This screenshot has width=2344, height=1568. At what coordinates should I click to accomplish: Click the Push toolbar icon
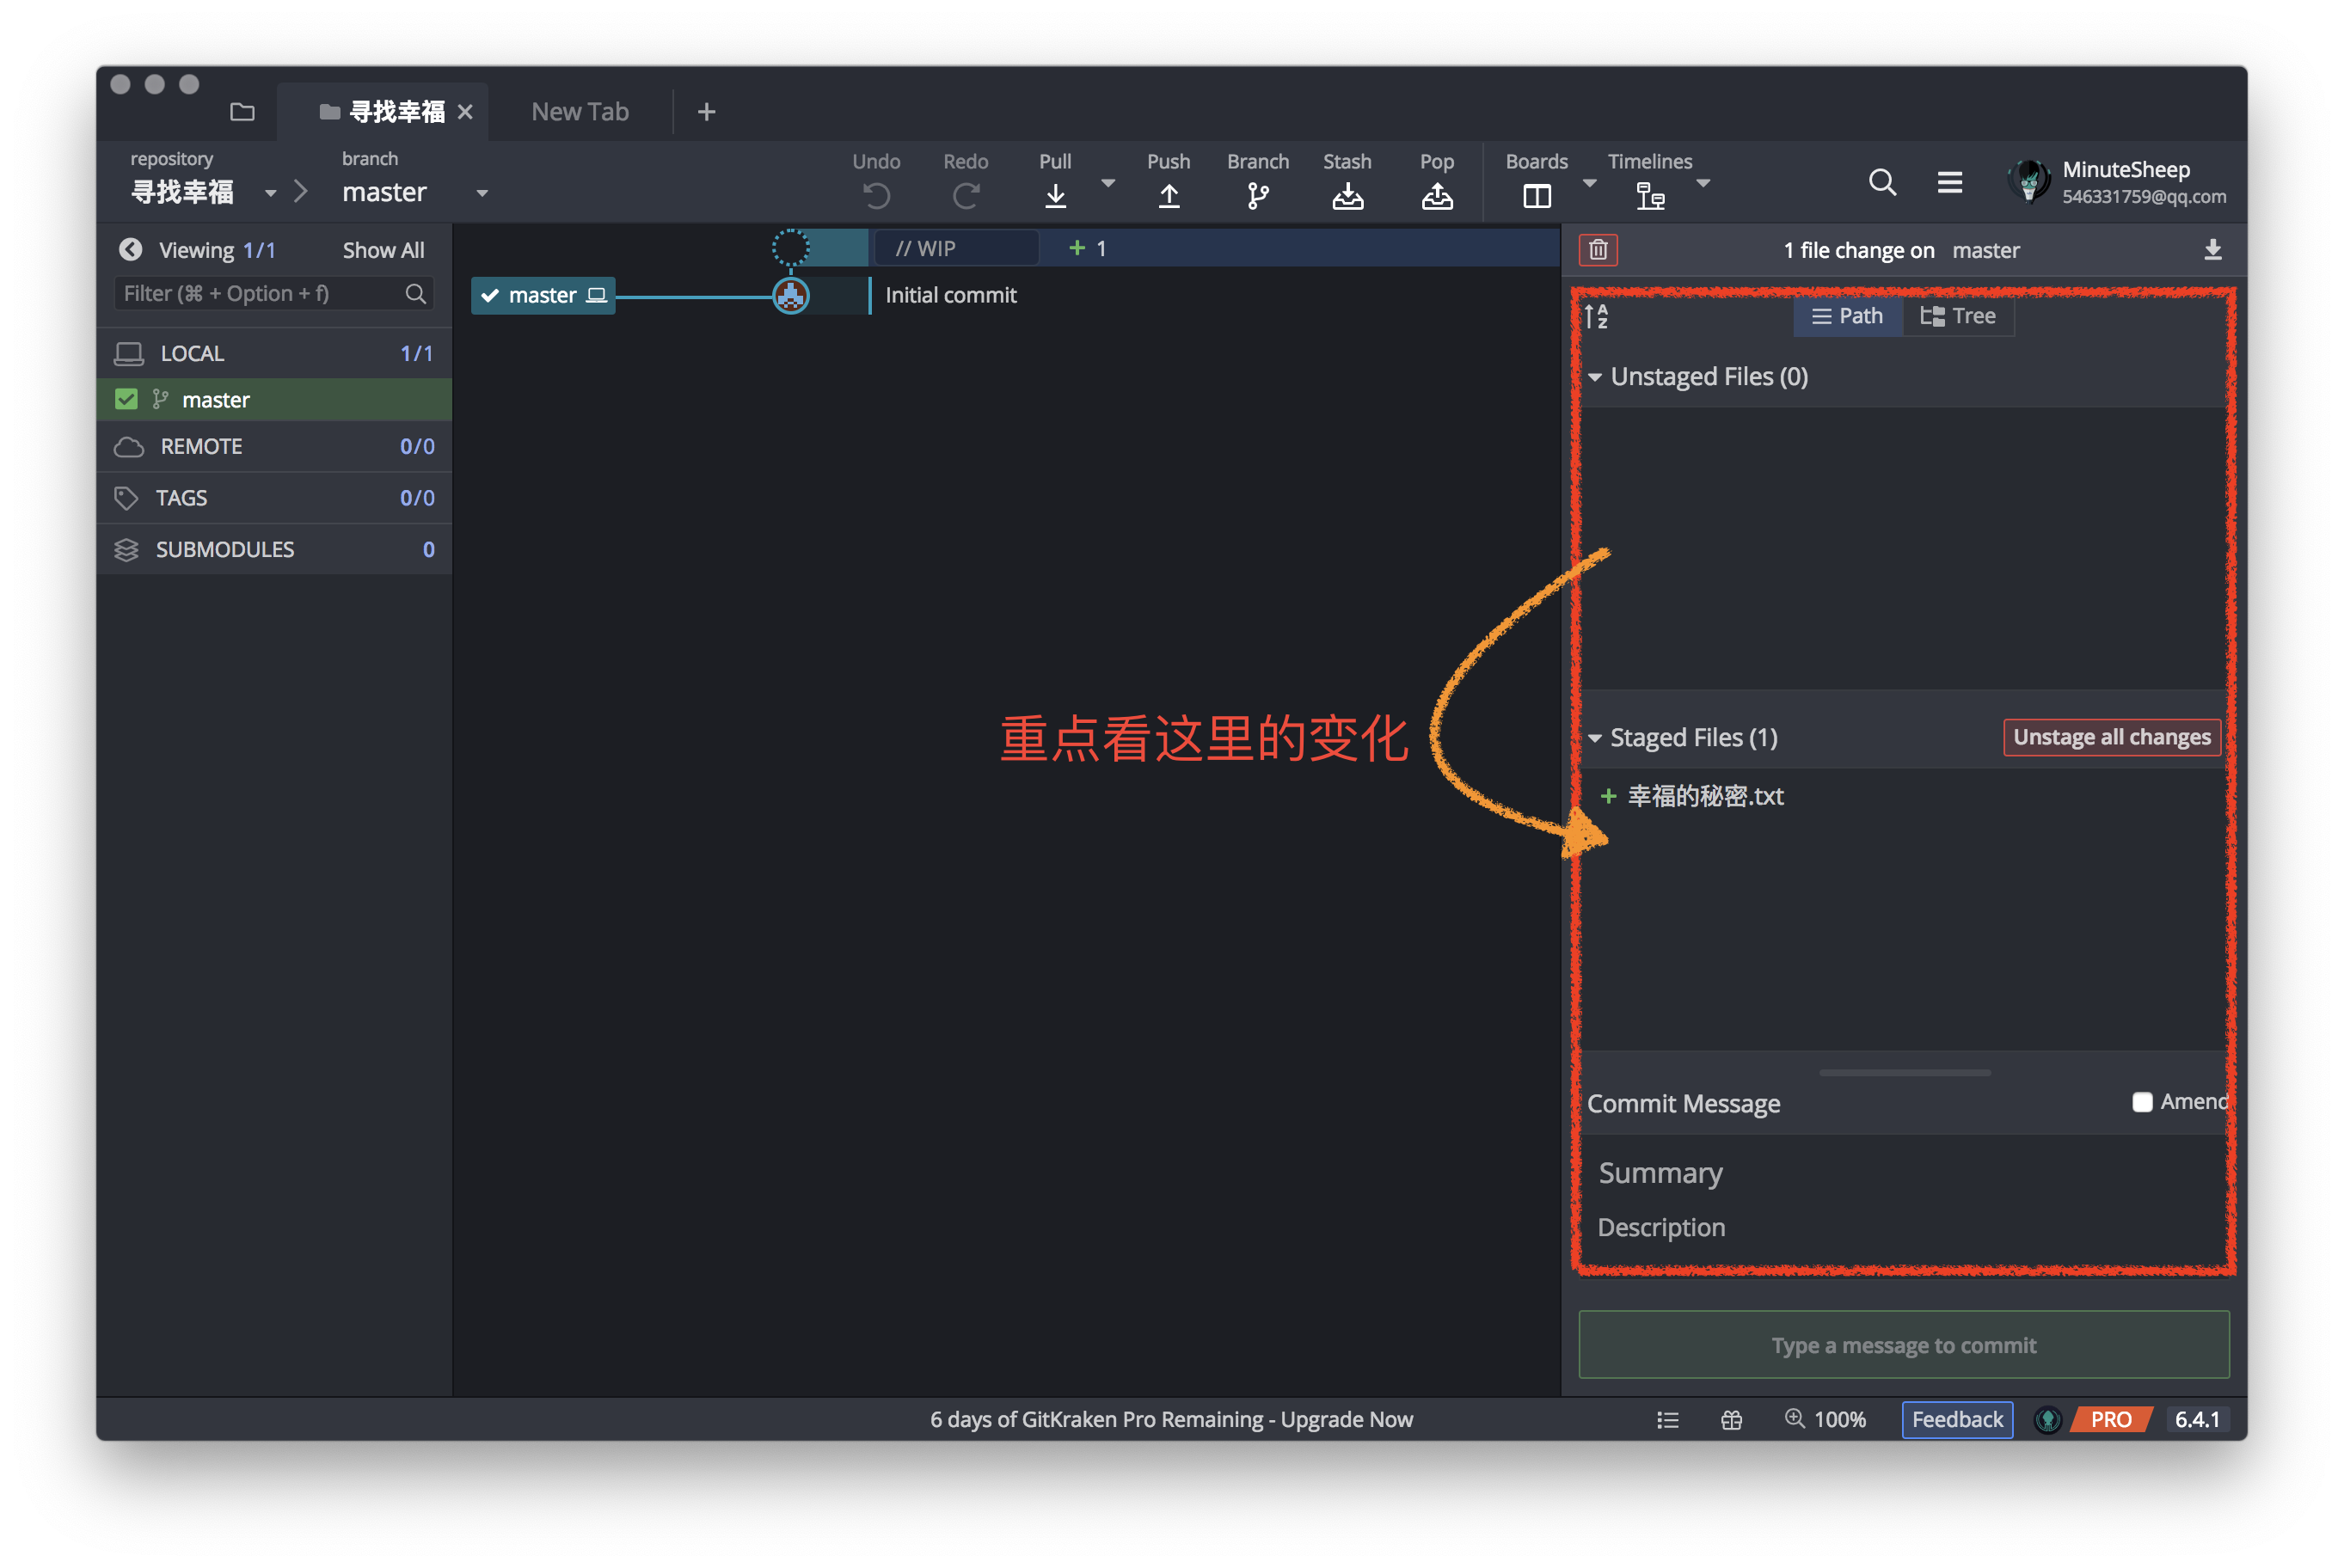[x=1168, y=195]
